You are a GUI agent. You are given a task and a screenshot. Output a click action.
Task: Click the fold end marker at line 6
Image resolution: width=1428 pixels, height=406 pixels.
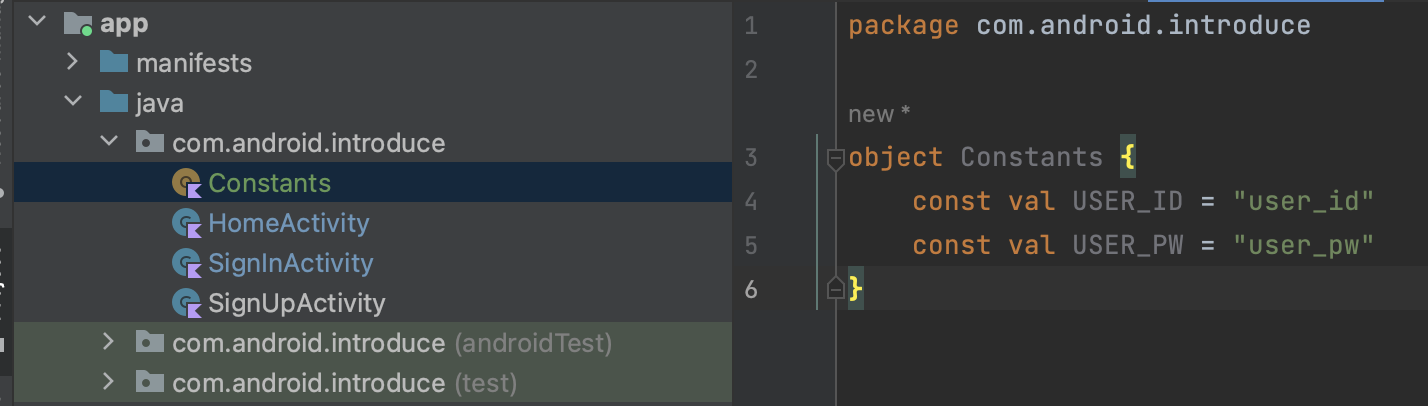835,289
